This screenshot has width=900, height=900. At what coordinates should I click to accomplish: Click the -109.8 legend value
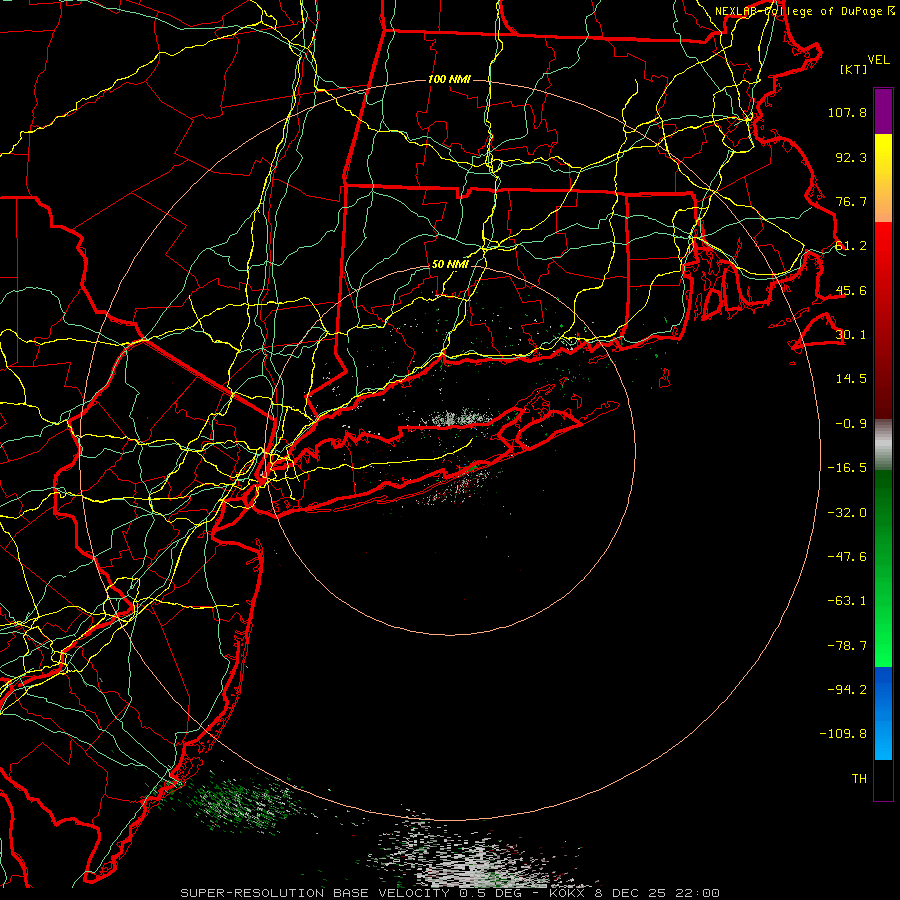point(843,734)
